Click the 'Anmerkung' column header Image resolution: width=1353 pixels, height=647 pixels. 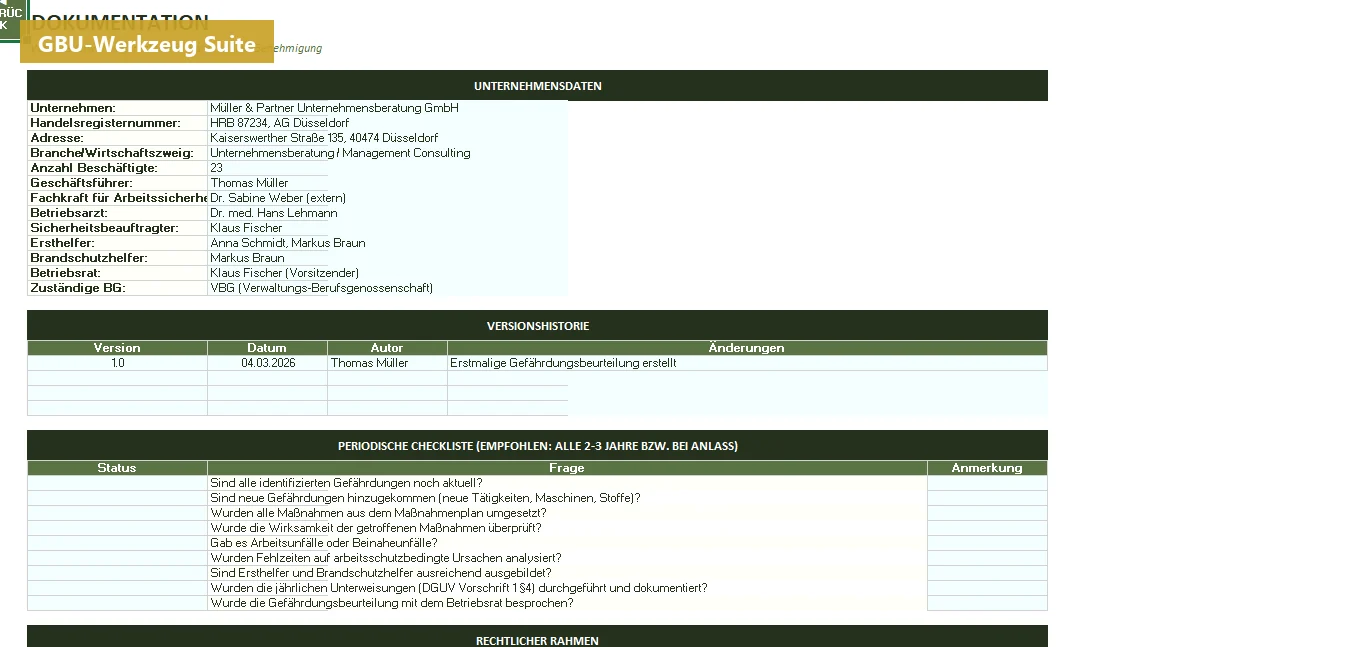(987, 468)
